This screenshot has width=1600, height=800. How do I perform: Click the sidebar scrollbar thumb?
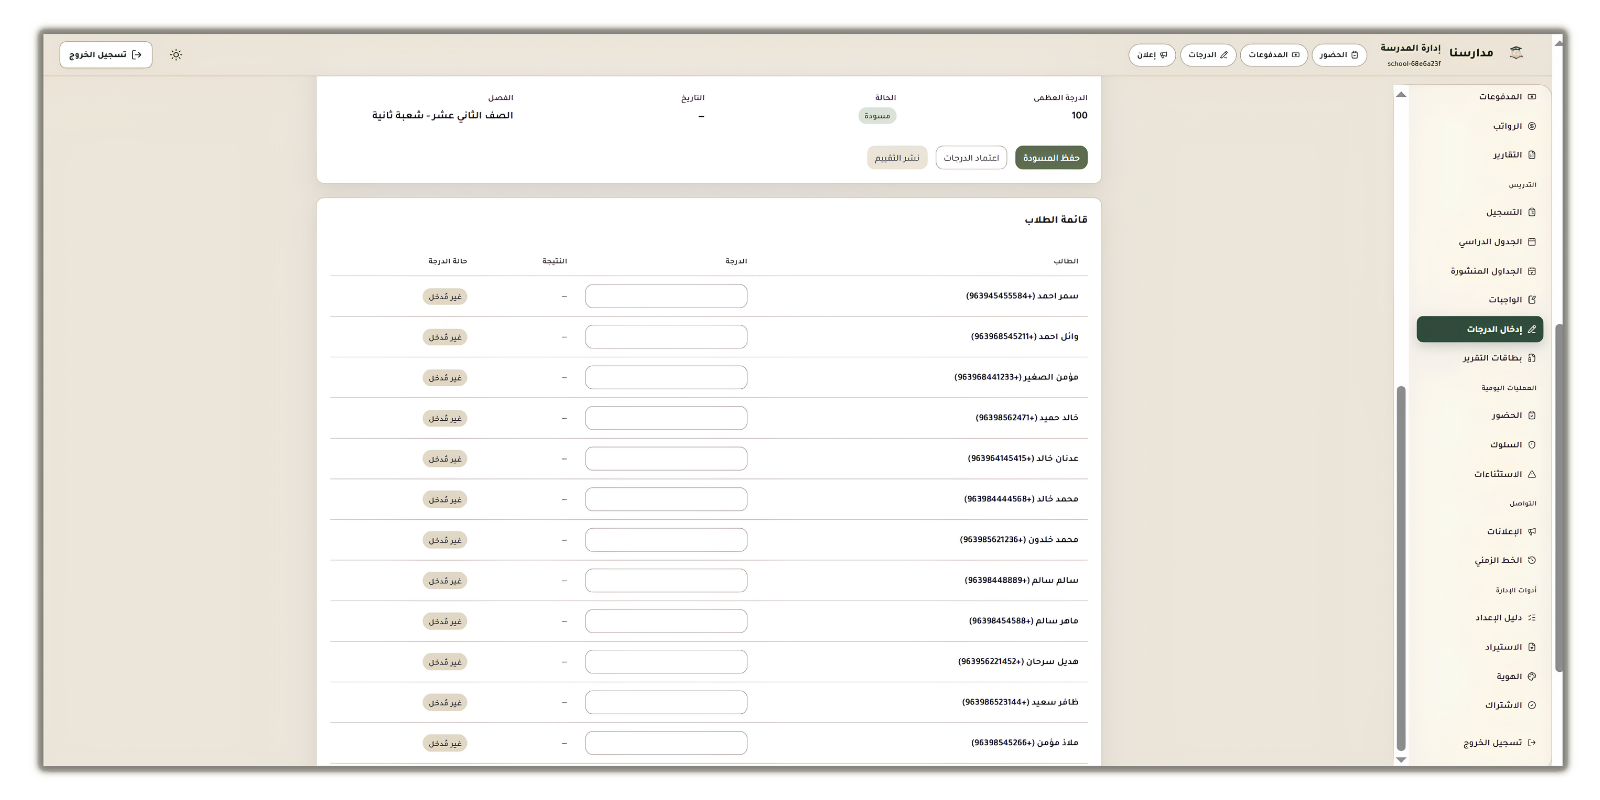(x=1401, y=568)
